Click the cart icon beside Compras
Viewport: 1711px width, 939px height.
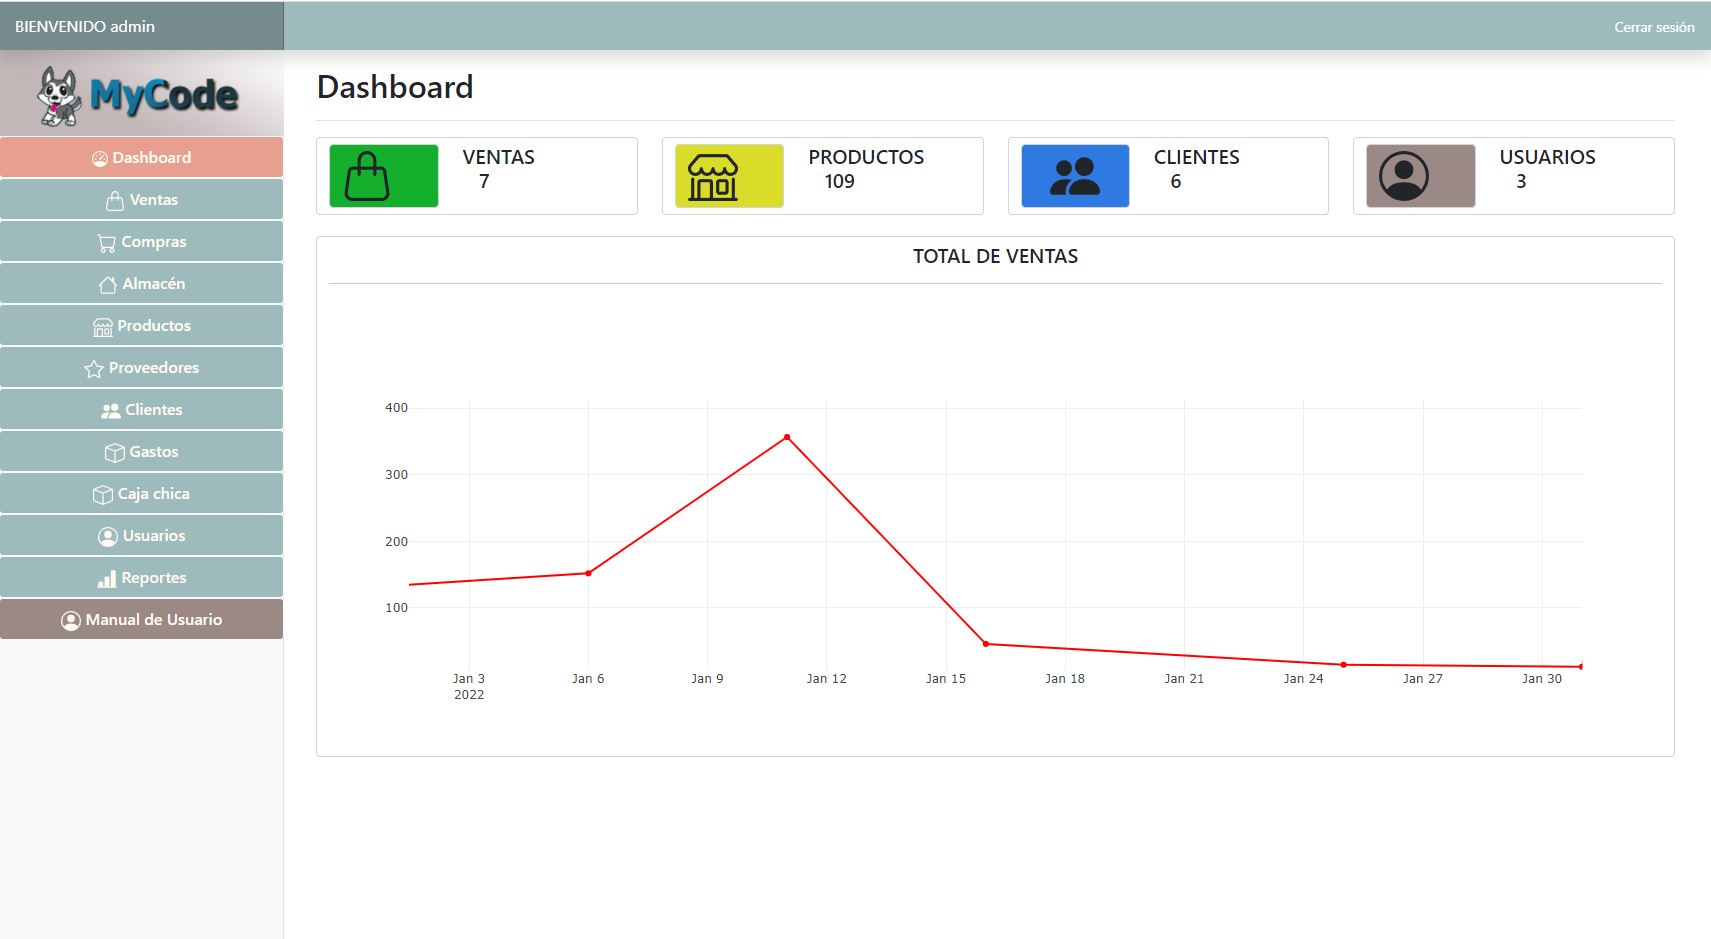pos(107,243)
